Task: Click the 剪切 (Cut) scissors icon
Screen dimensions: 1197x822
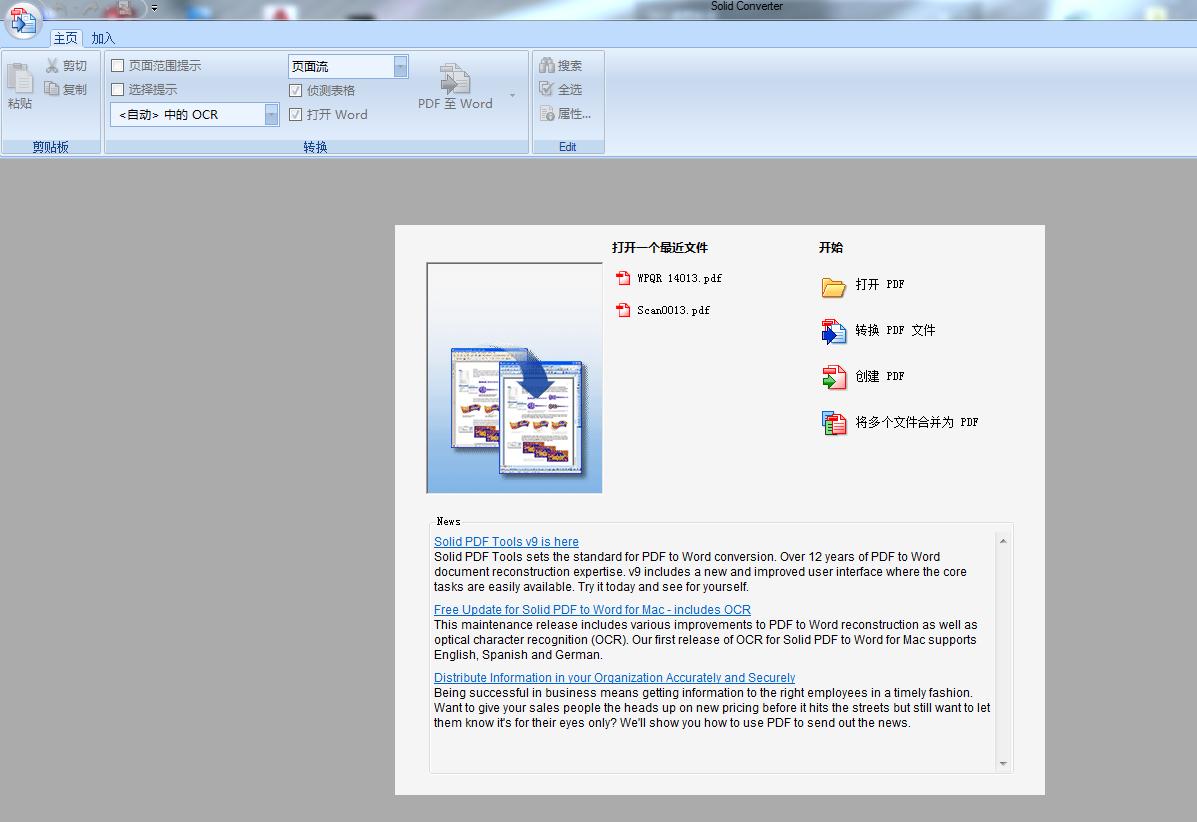Action: [52, 66]
